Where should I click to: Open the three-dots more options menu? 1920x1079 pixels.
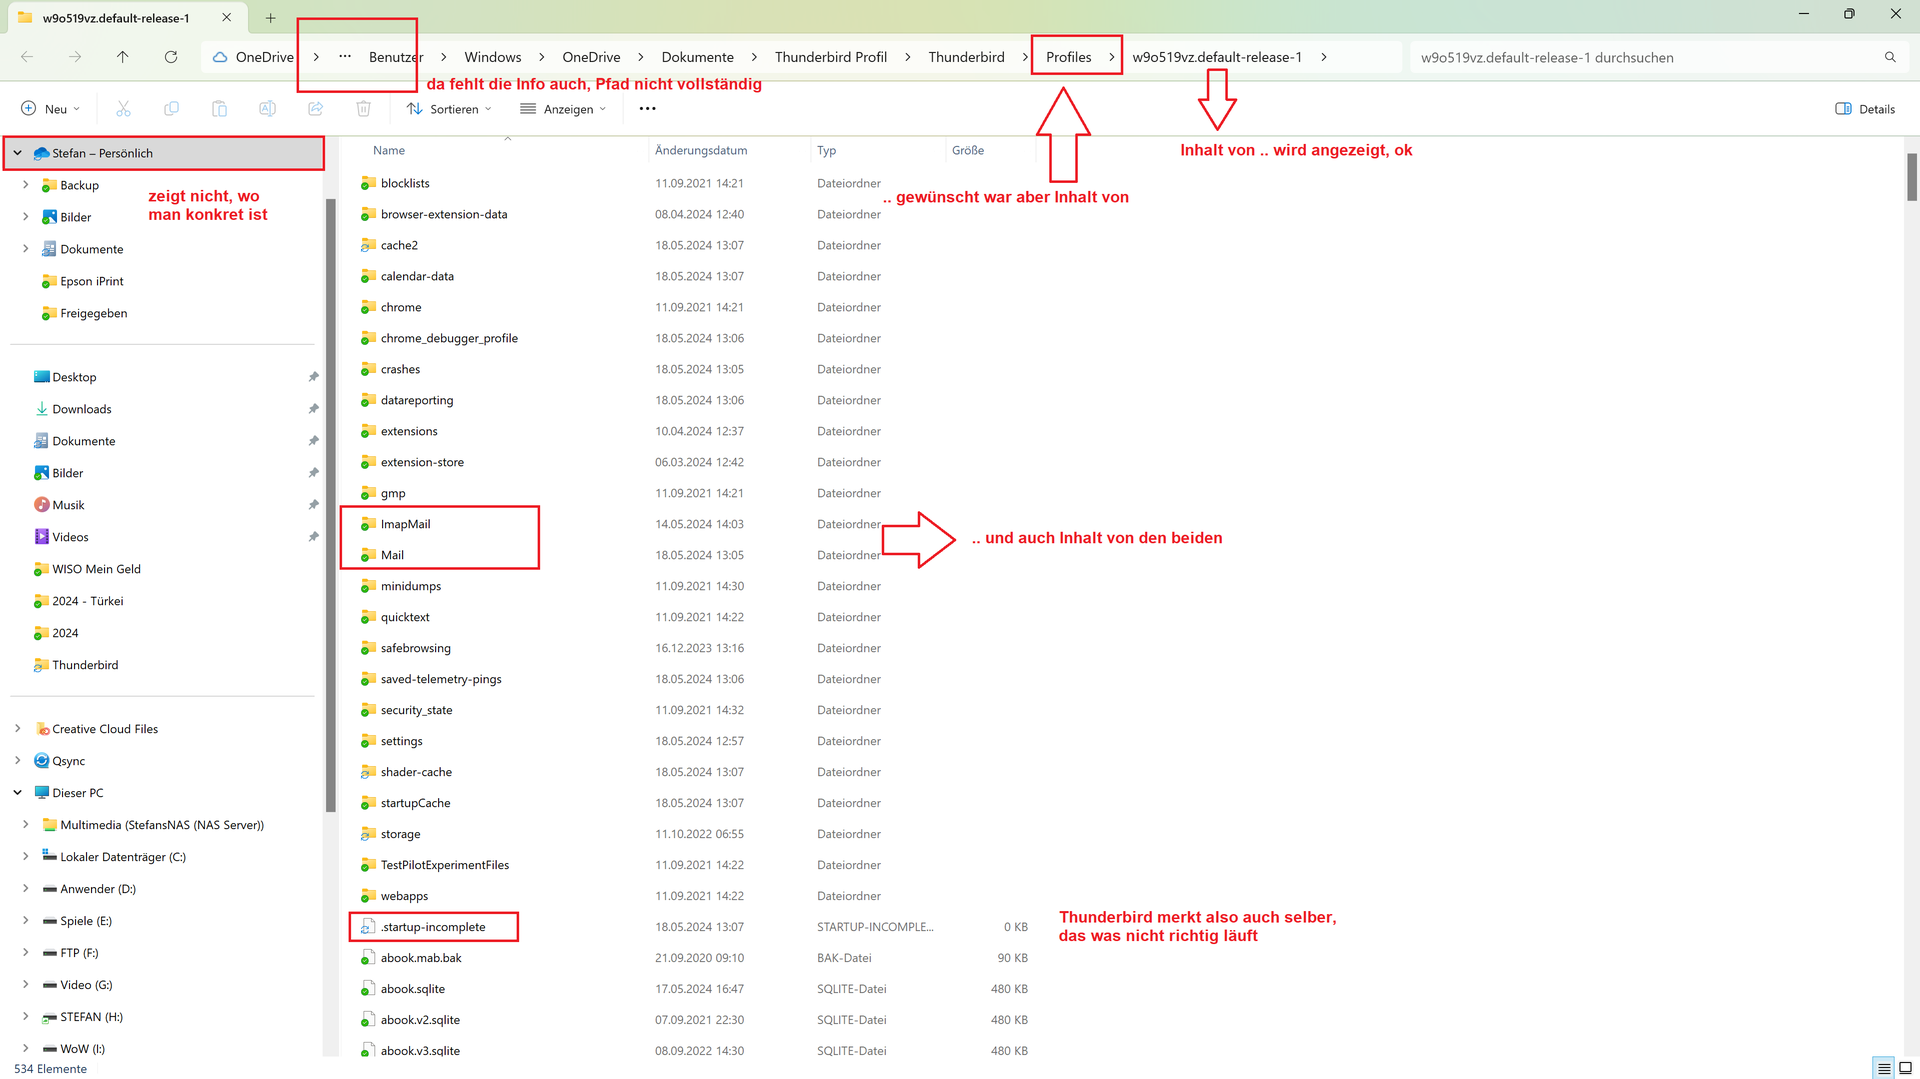647,109
